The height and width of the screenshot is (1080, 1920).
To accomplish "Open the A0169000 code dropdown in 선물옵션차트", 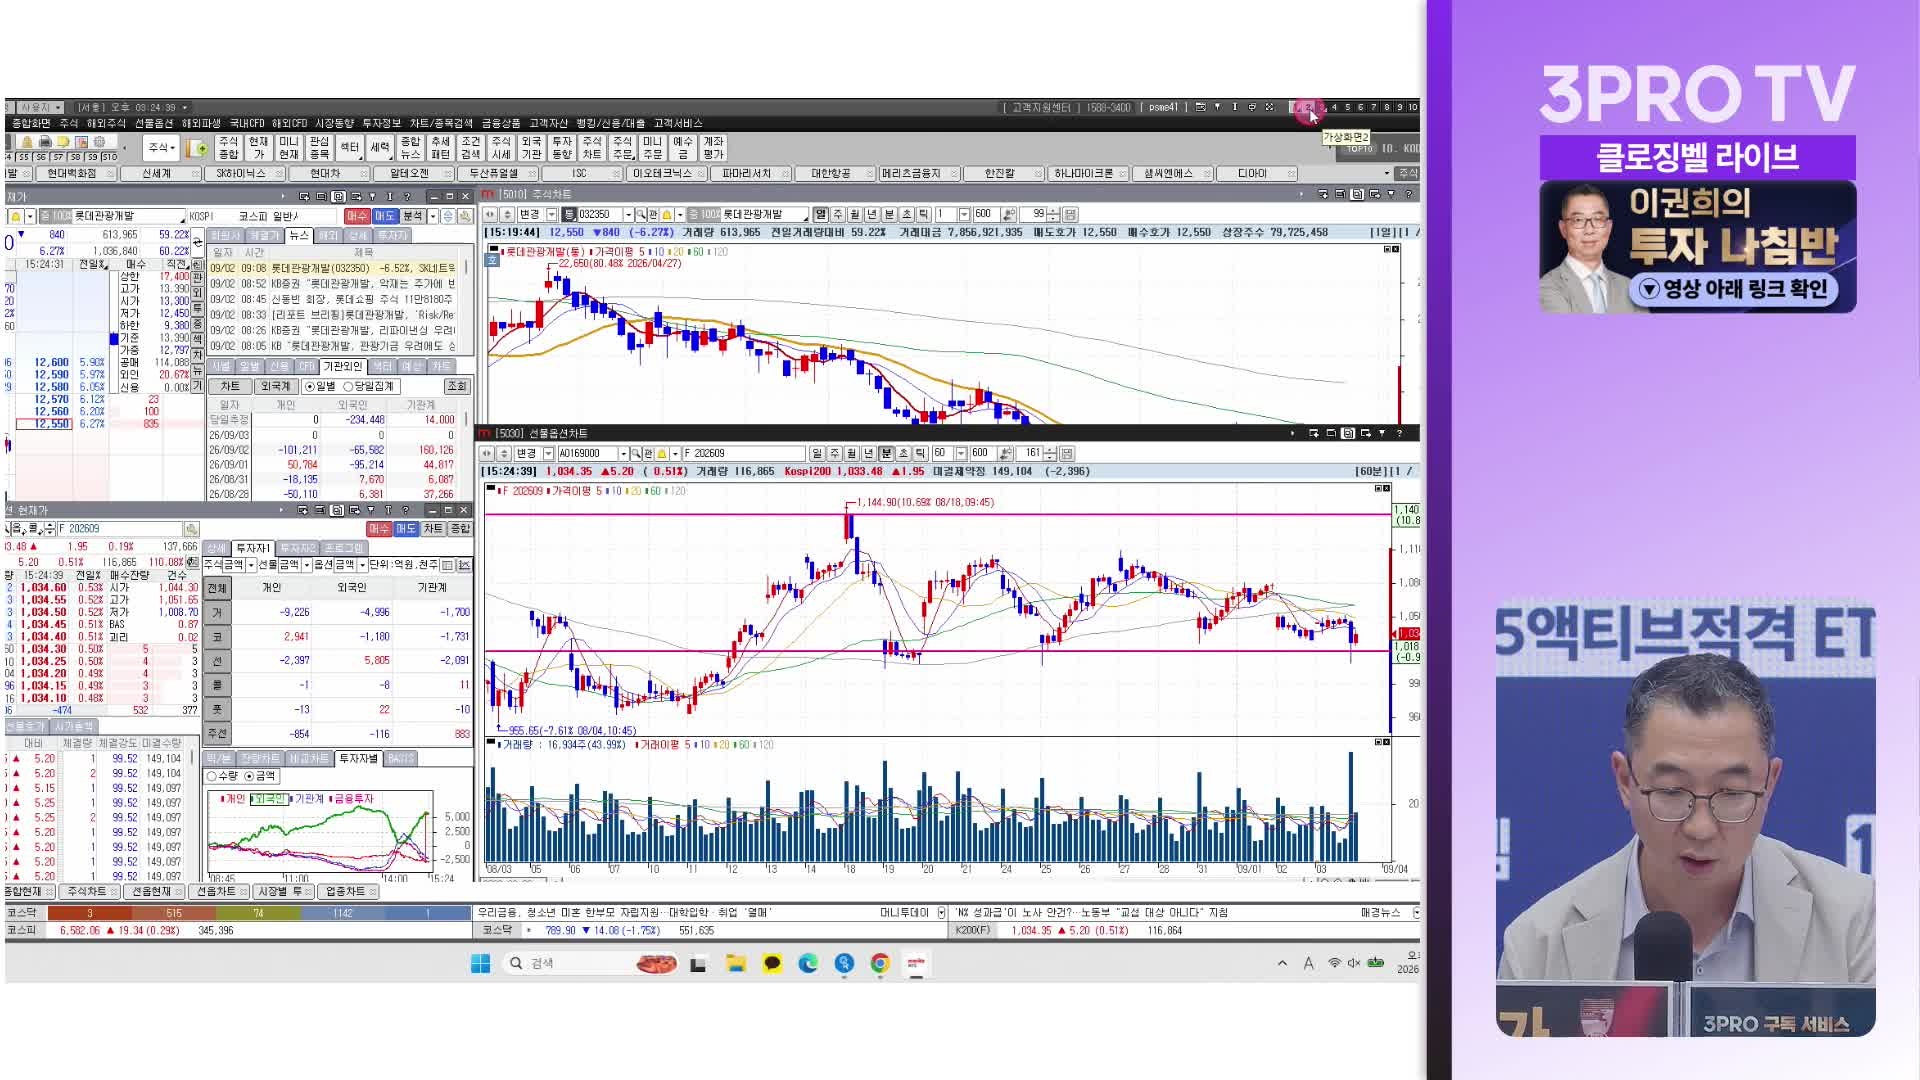I will 623,454.
